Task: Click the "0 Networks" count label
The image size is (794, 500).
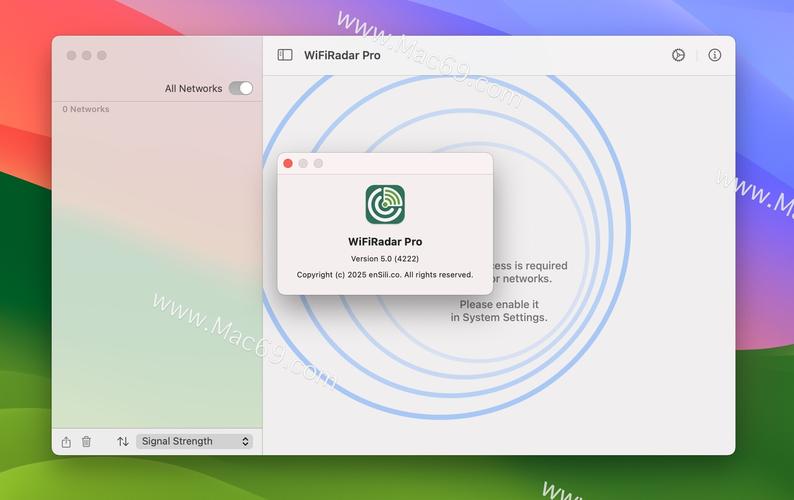Action: coord(86,109)
